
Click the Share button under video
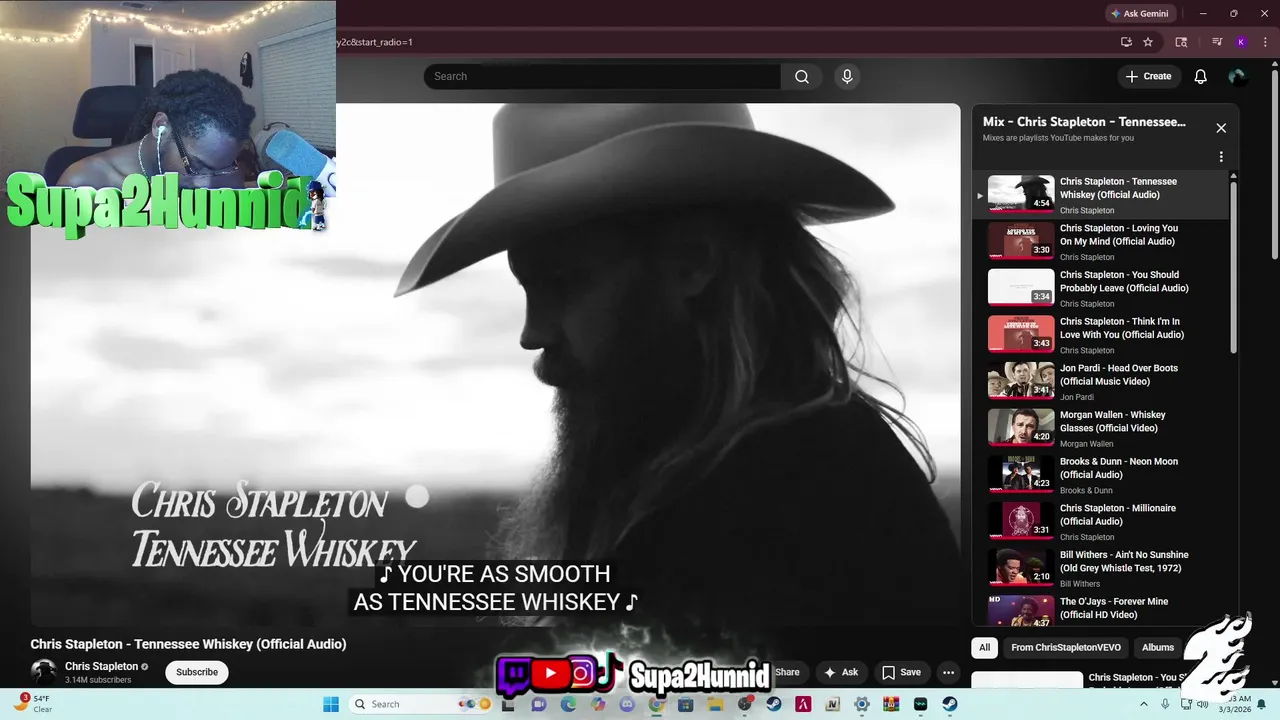pos(788,672)
